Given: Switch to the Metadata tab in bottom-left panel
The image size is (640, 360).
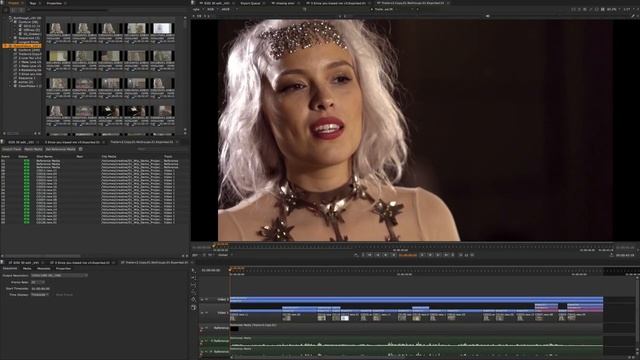Looking at the screenshot, I should pos(44,269).
